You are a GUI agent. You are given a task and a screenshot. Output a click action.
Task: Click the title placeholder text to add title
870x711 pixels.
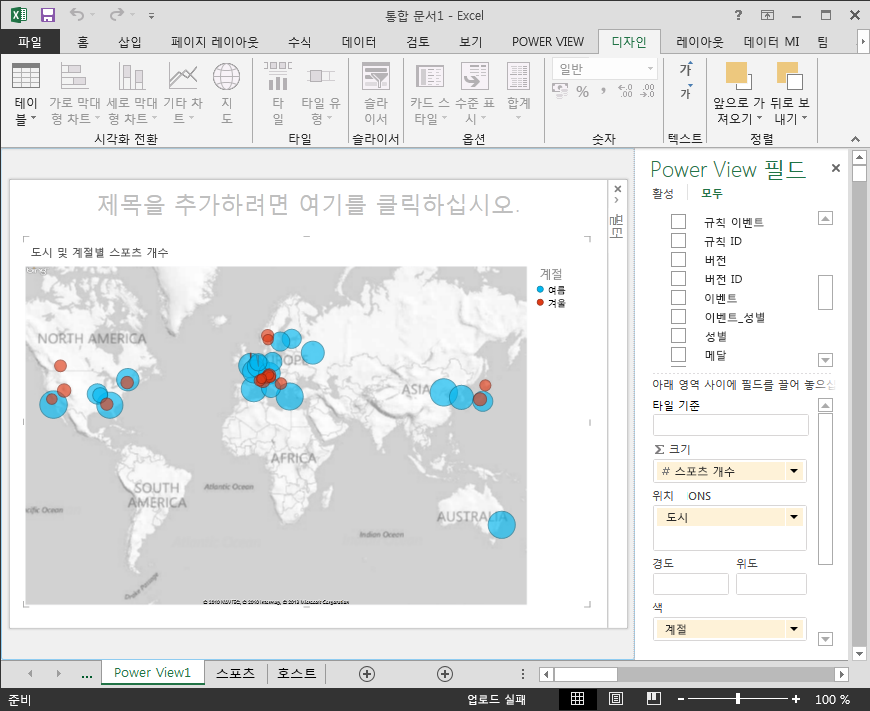[308, 204]
